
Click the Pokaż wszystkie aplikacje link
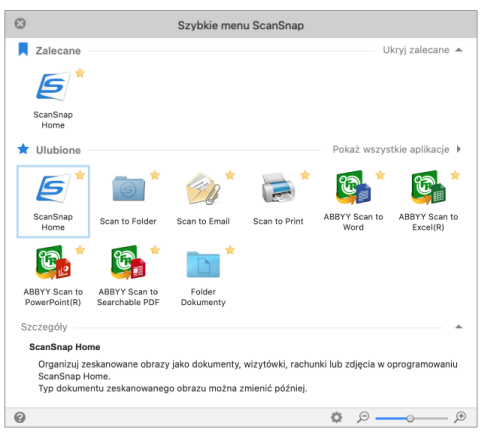(391, 149)
